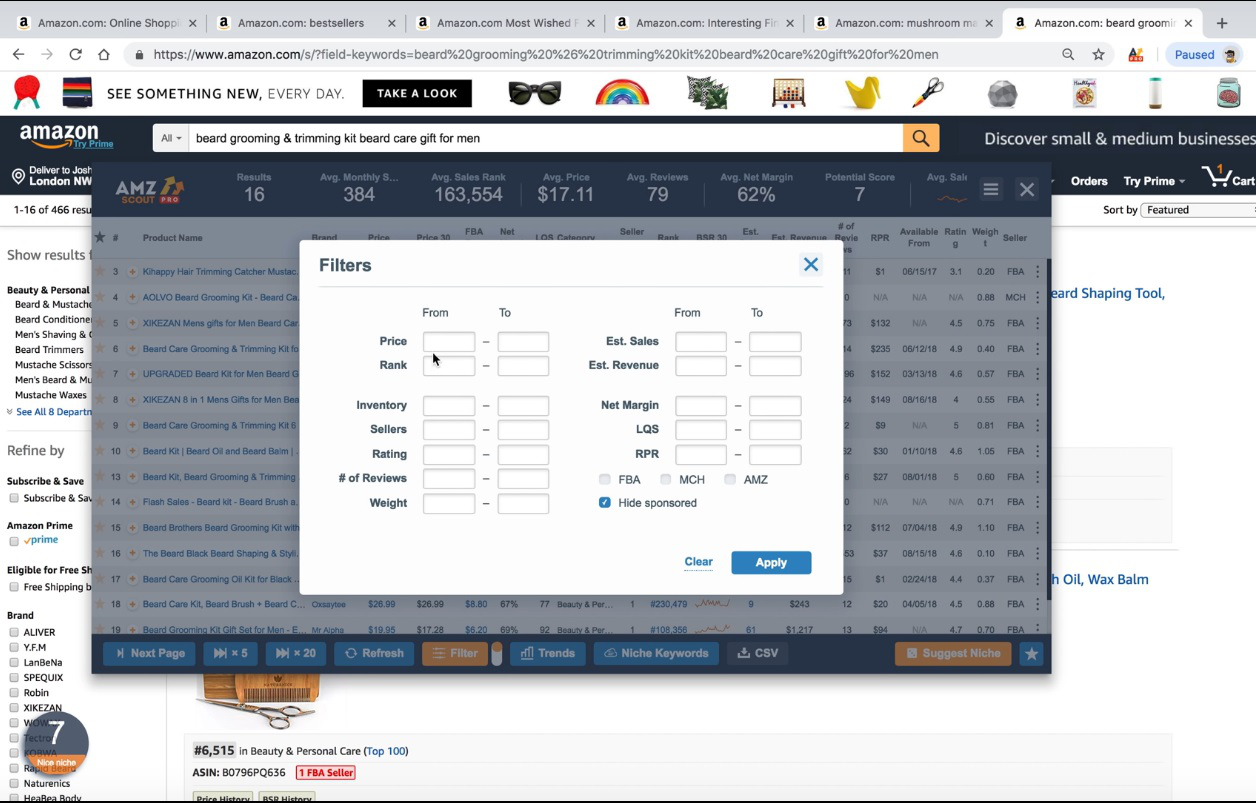
Task: Star the Kihappy Hair Trimming Catcher row
Action: click(99, 271)
